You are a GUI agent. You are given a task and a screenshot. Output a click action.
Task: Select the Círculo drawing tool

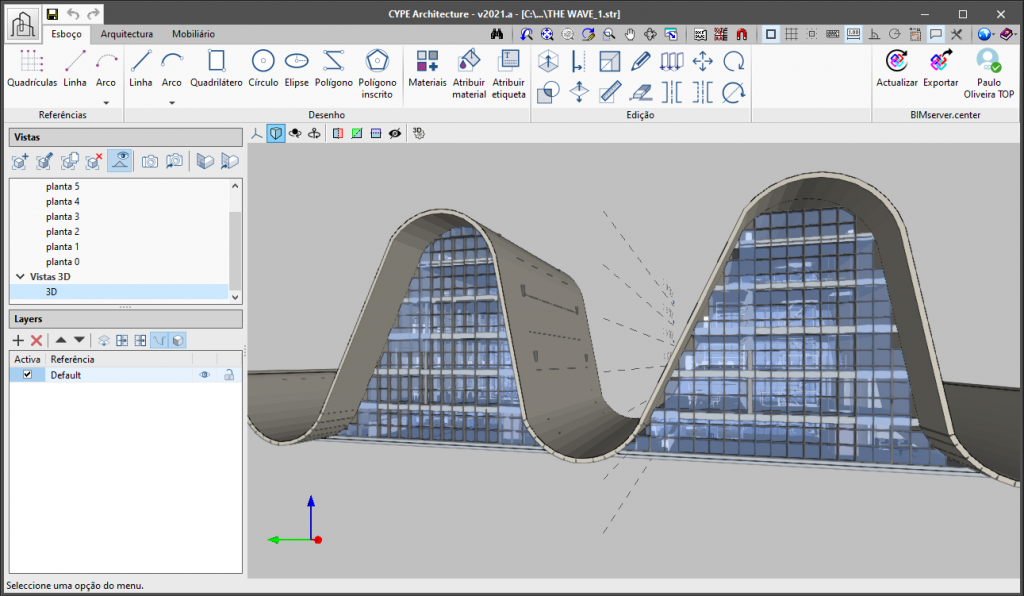(x=263, y=69)
